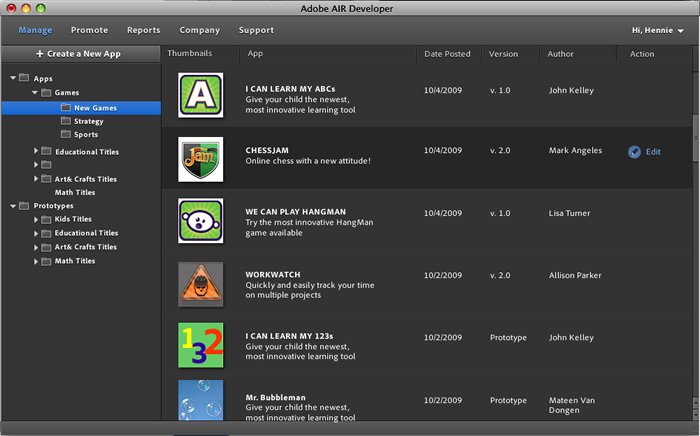Click author Mateen Van Dongen
This screenshot has height=436, width=700.
click(572, 405)
